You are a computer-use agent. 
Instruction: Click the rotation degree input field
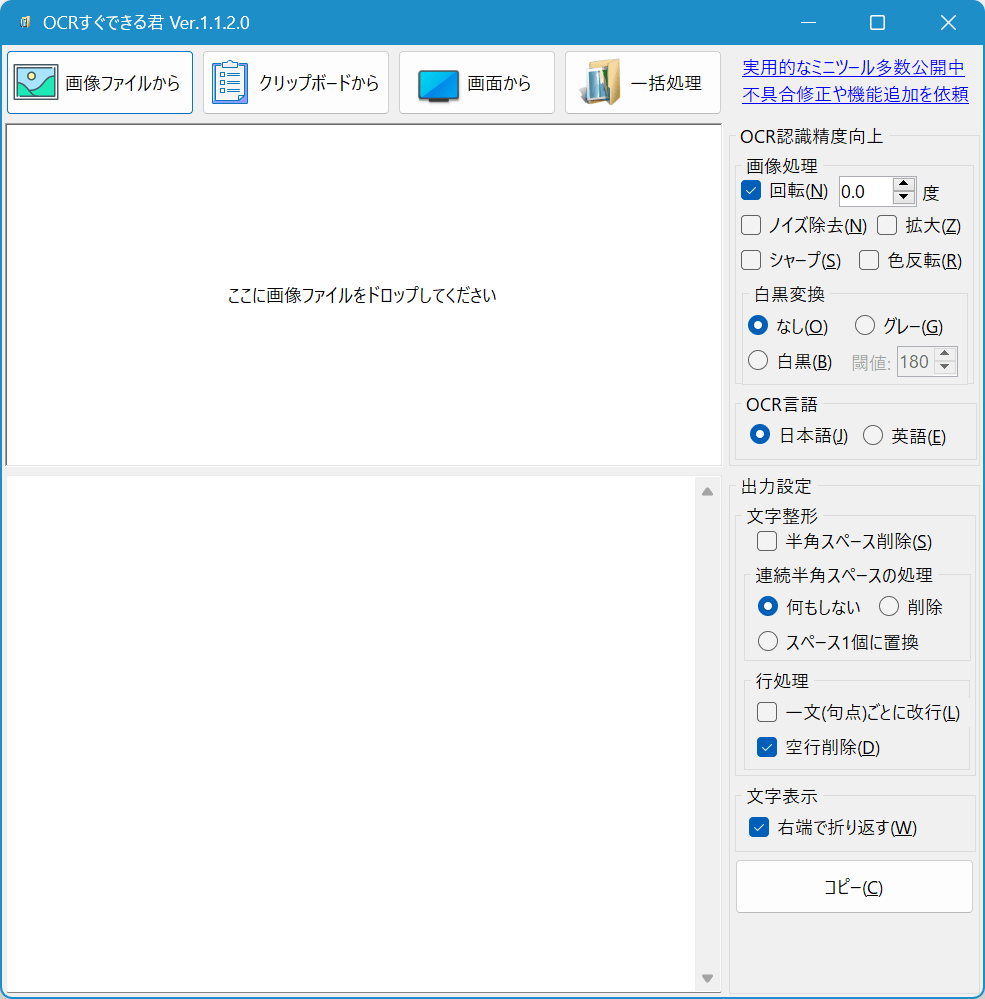tap(866, 192)
